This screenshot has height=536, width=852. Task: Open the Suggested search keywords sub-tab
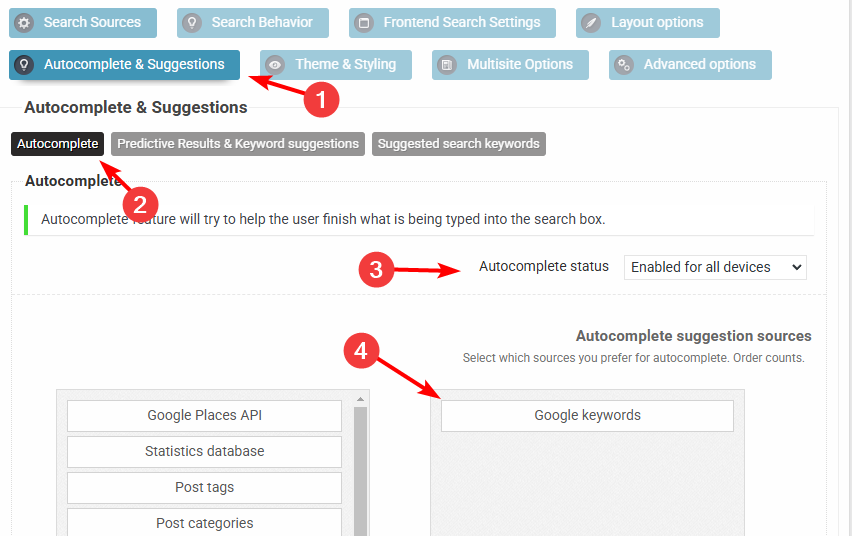point(459,144)
